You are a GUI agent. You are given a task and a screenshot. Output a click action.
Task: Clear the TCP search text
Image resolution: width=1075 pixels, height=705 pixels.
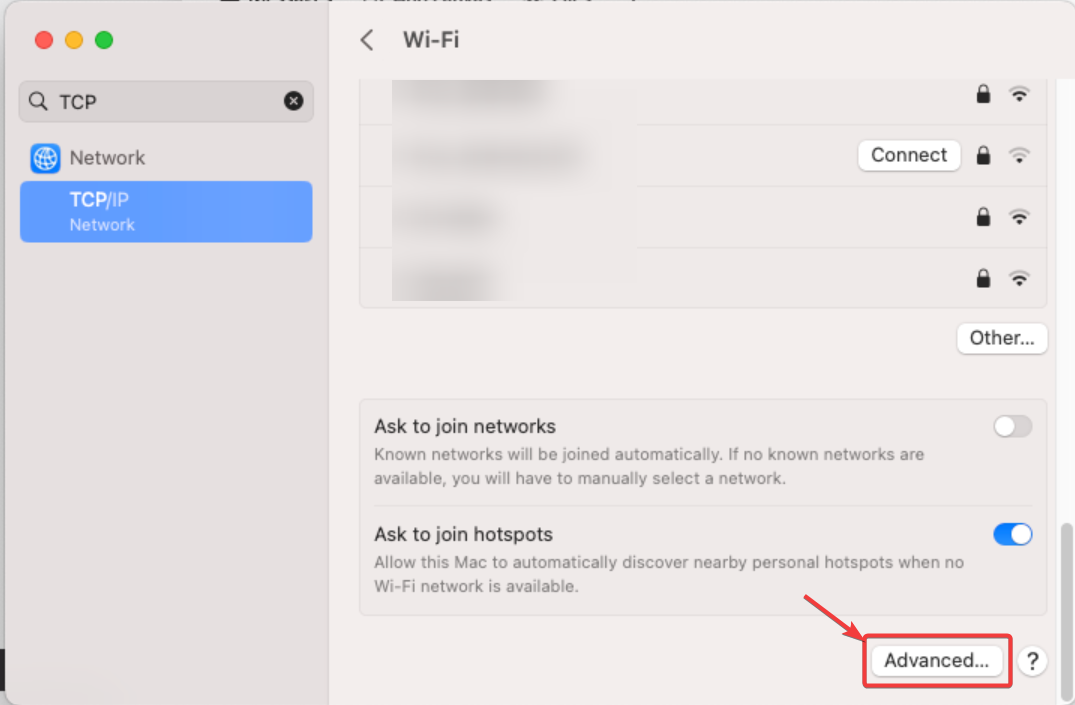293,101
